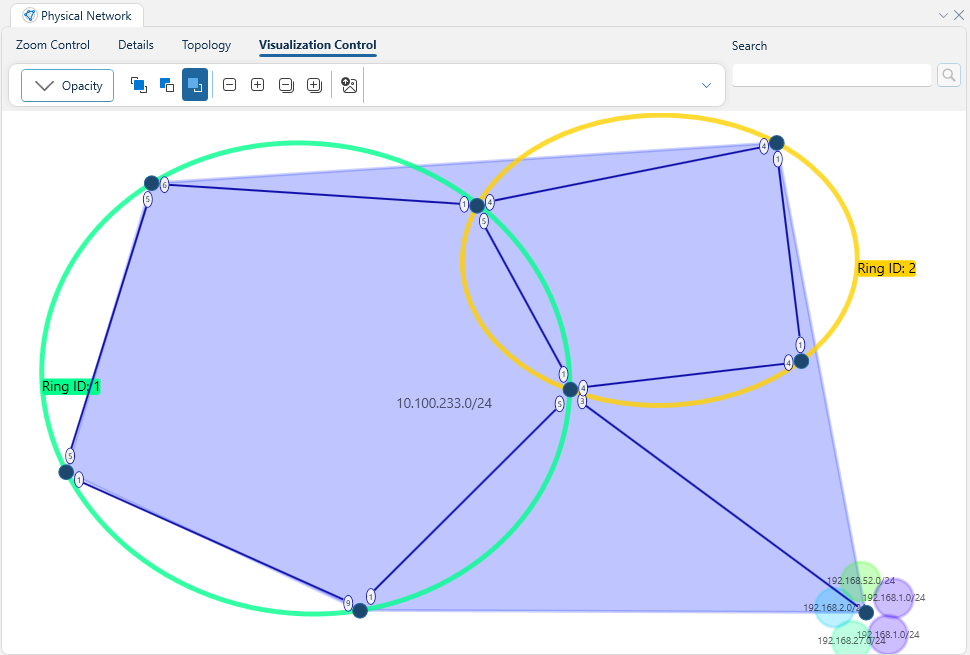Expand the empty combo box beside the toolbar
Image resolution: width=970 pixels, height=655 pixels.
coord(706,85)
